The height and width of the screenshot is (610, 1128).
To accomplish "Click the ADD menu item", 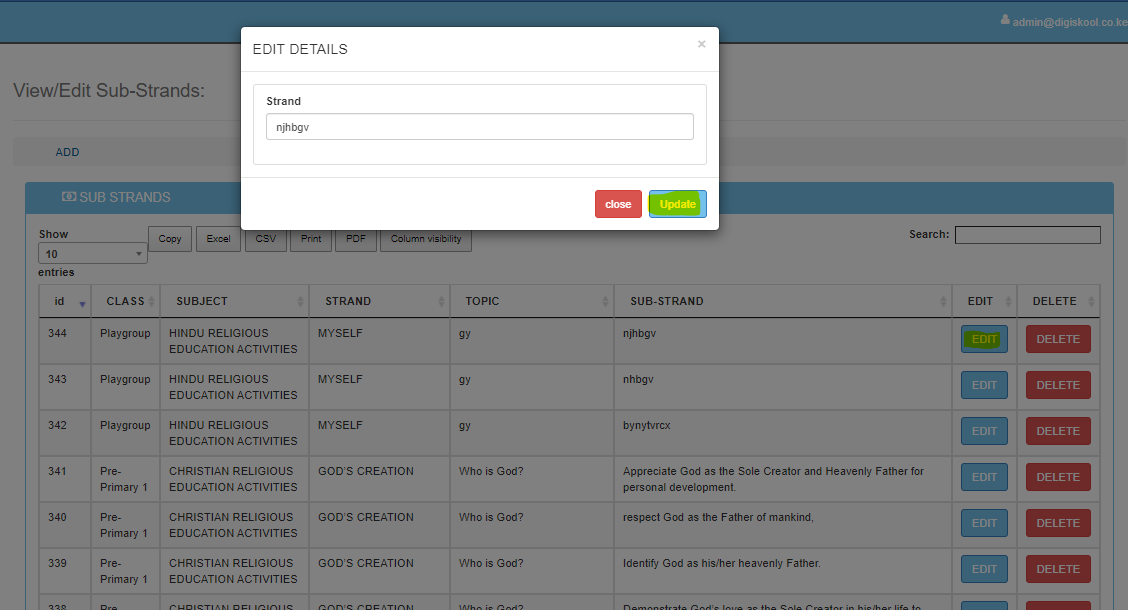I will pyautogui.click(x=67, y=152).
